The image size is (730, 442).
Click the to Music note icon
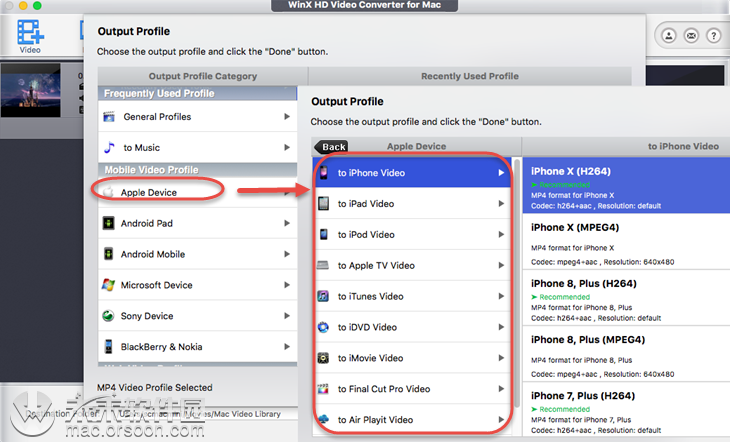[109, 147]
